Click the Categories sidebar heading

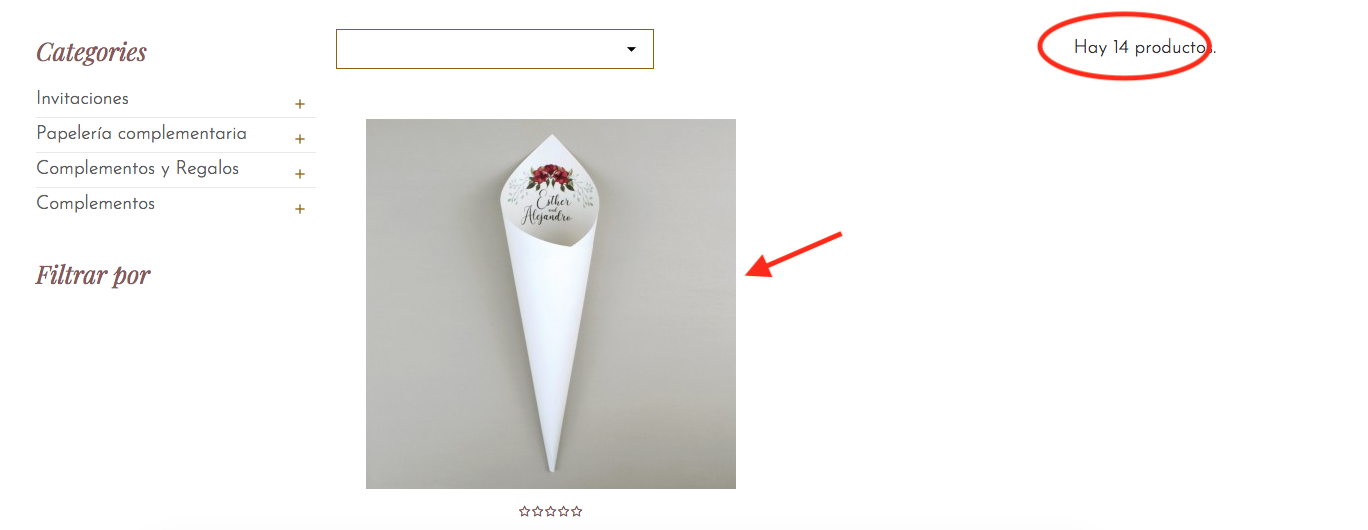point(92,52)
